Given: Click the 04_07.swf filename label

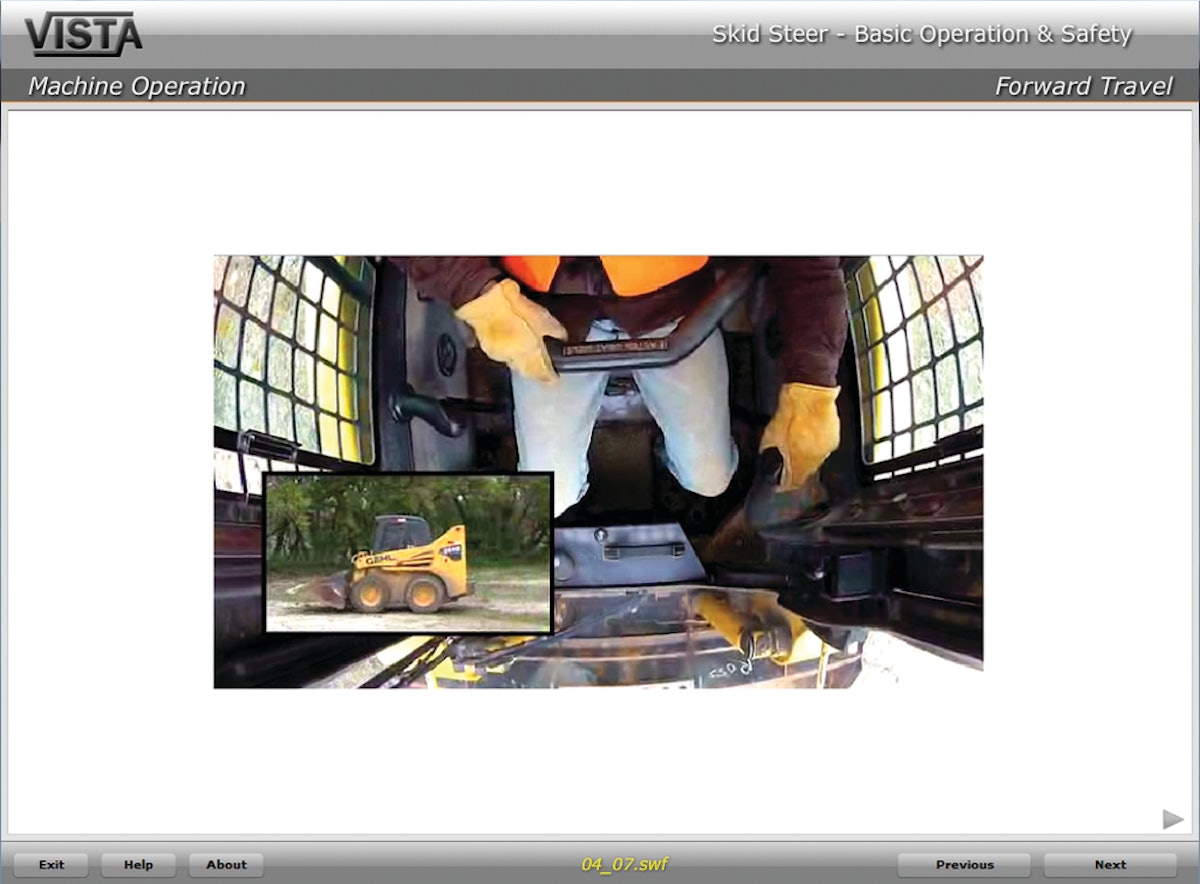Looking at the screenshot, I should coord(625,865).
